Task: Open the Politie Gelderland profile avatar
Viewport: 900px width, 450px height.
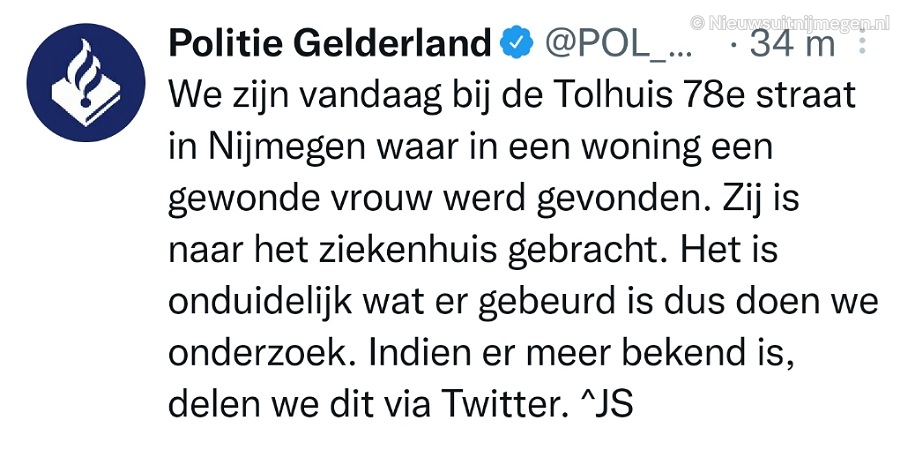Action: click(86, 83)
